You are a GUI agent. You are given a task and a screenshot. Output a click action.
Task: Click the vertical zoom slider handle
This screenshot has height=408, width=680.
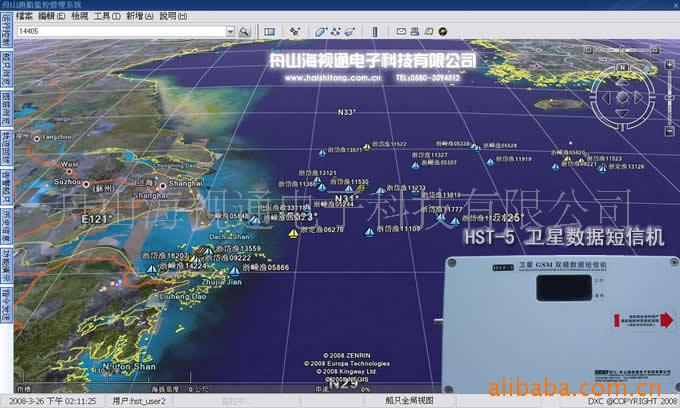669,98
